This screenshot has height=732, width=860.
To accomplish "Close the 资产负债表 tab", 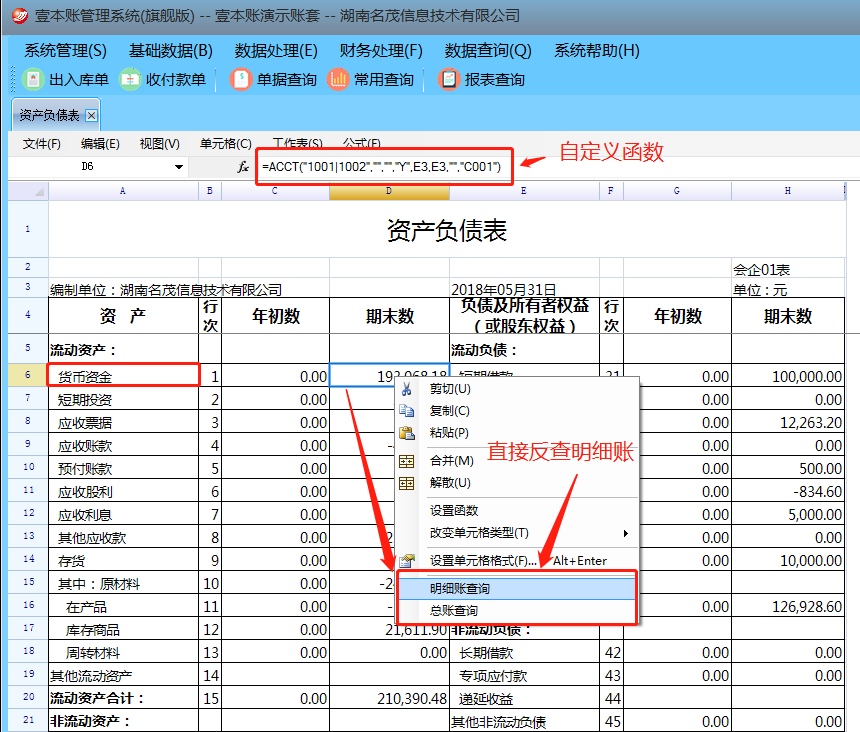I will pyautogui.click(x=92, y=115).
